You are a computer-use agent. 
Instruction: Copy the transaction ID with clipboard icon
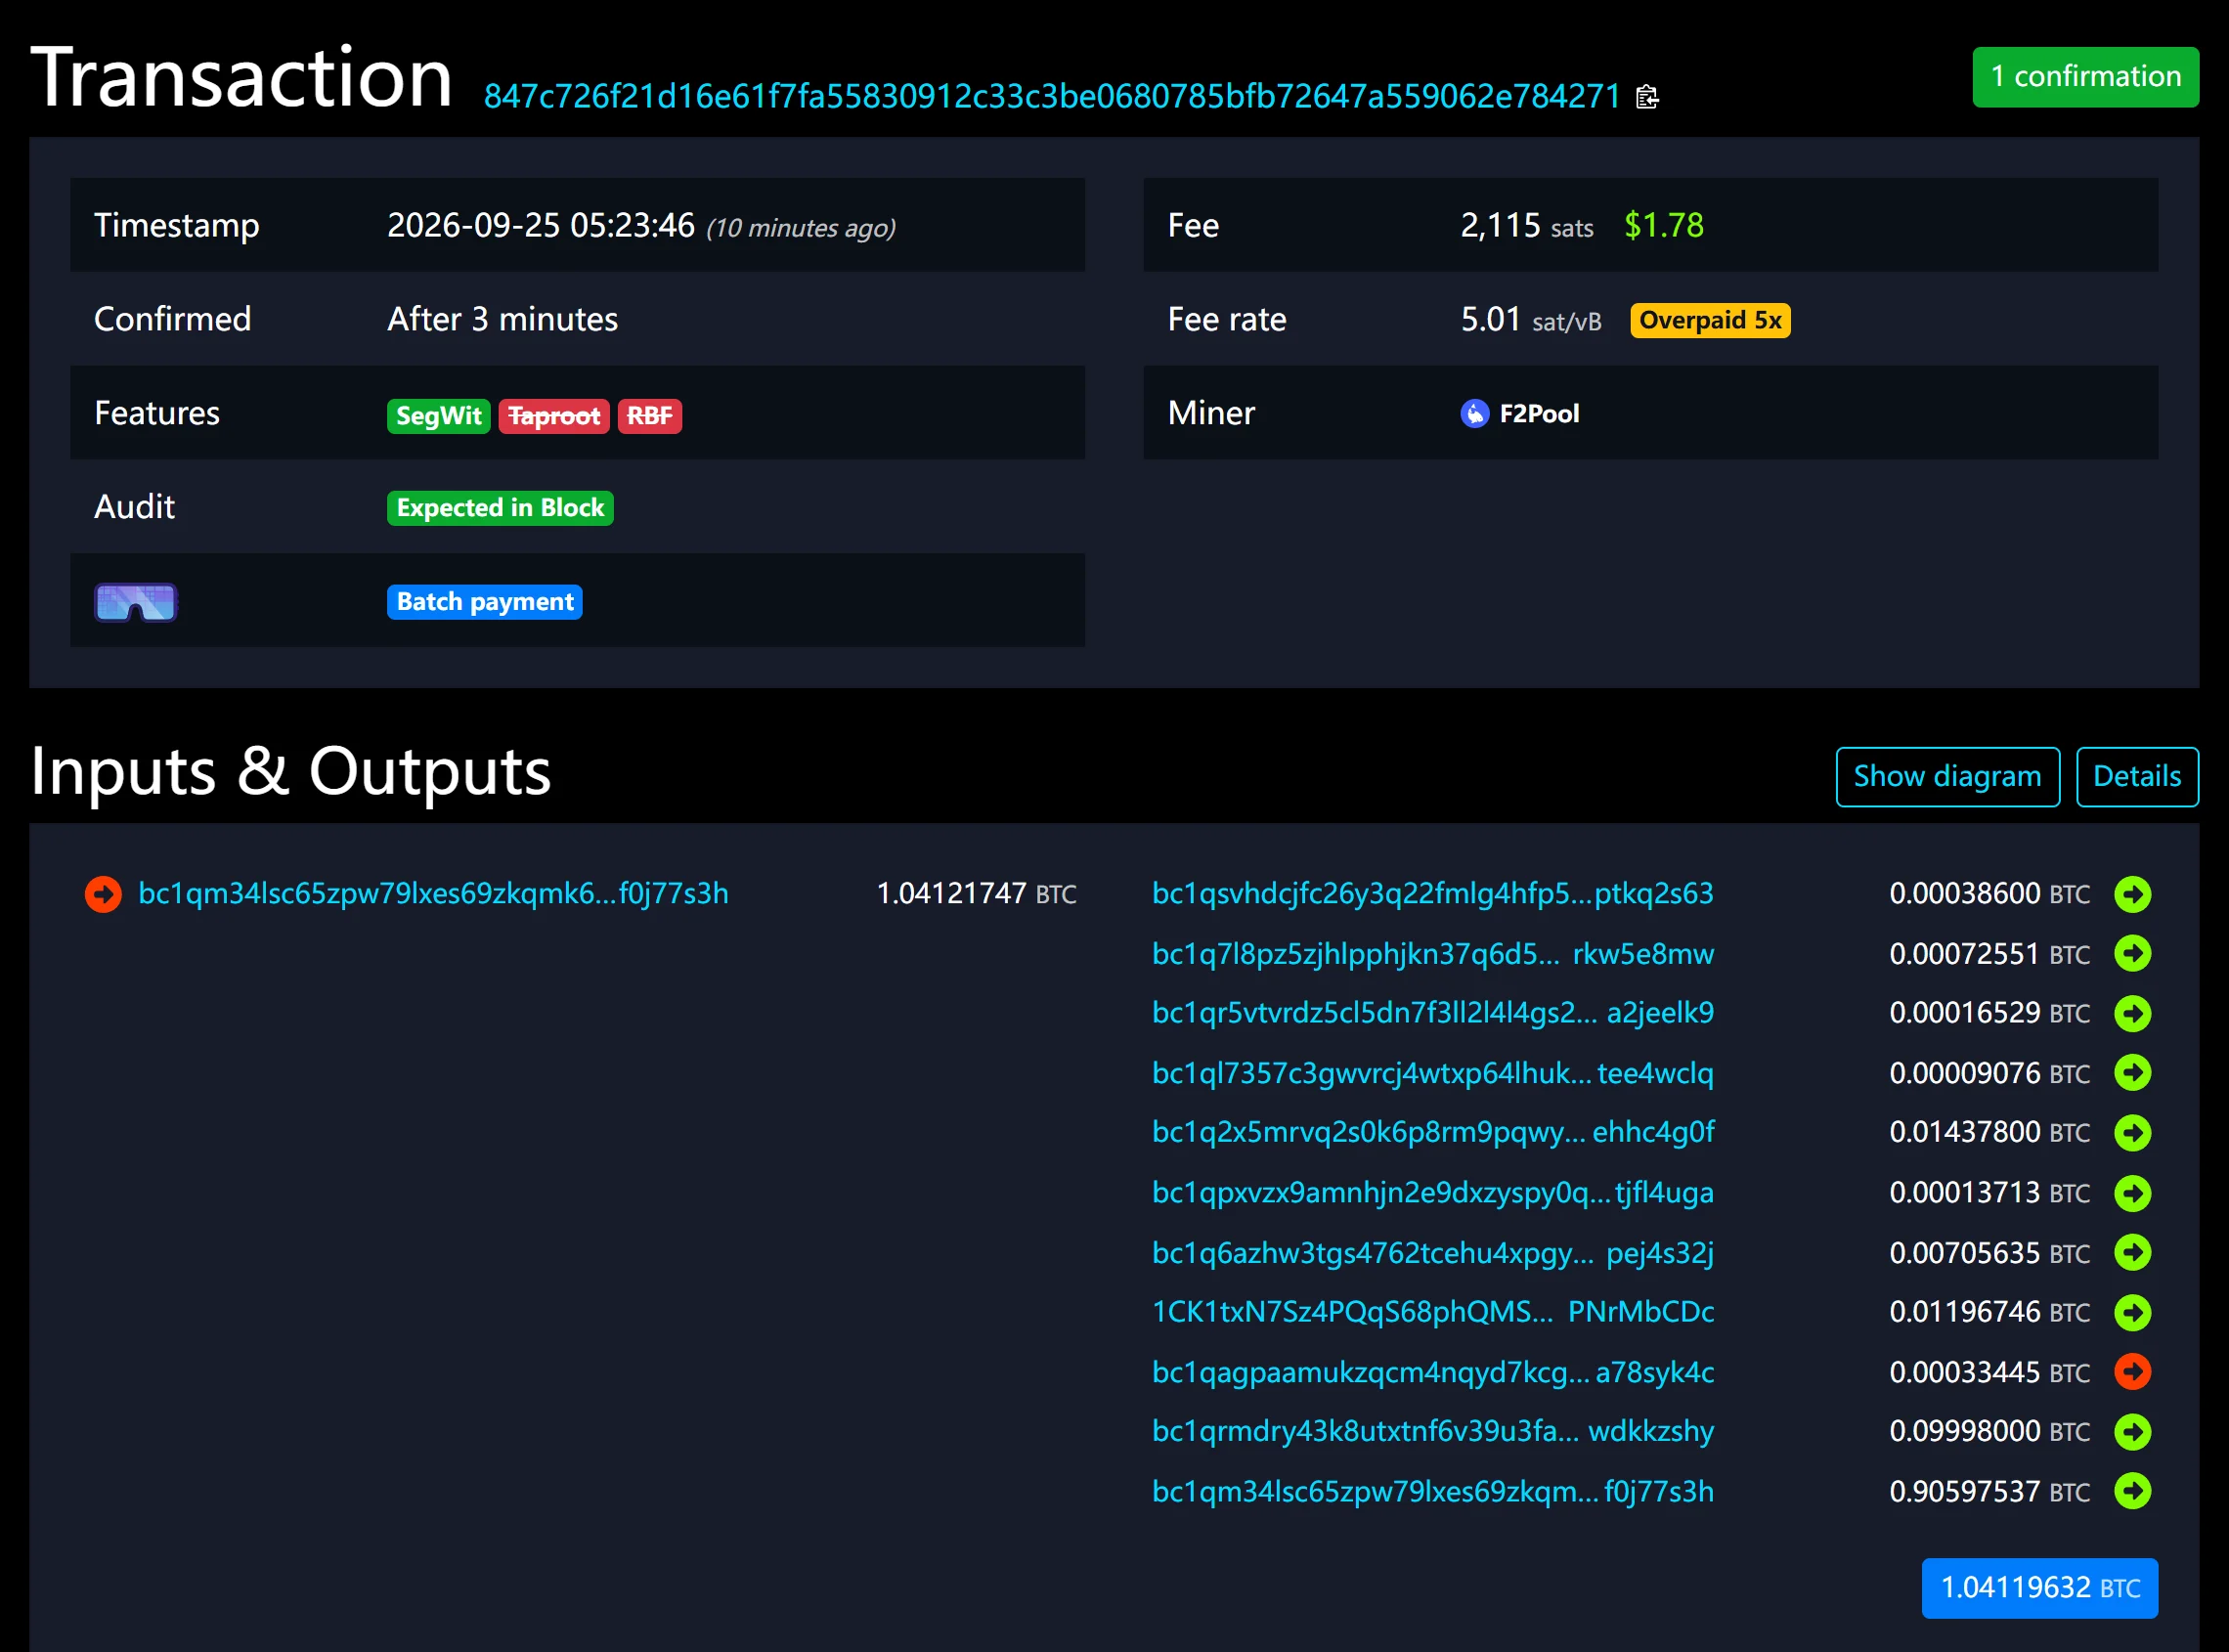pyautogui.click(x=1647, y=97)
